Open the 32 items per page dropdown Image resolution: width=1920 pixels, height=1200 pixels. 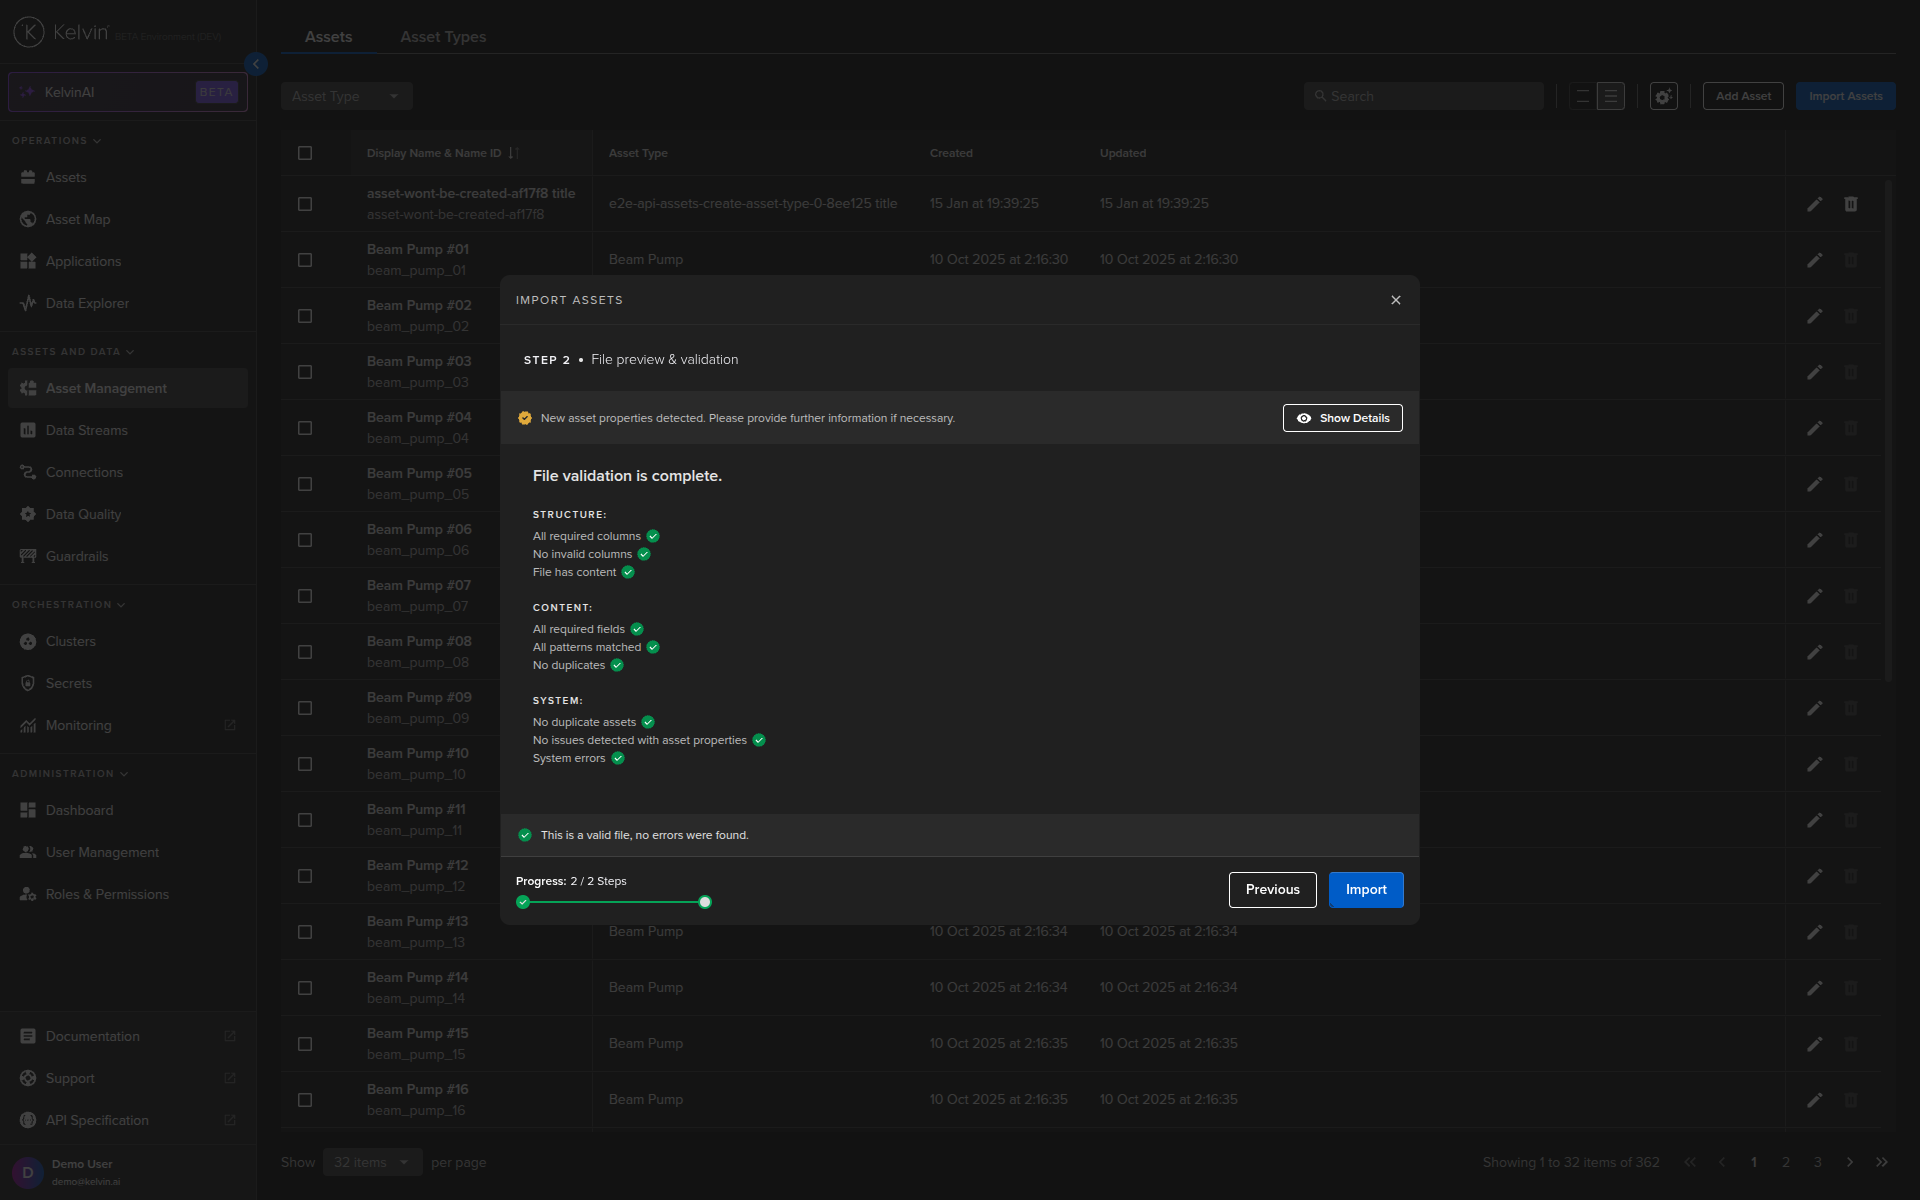[371, 1162]
